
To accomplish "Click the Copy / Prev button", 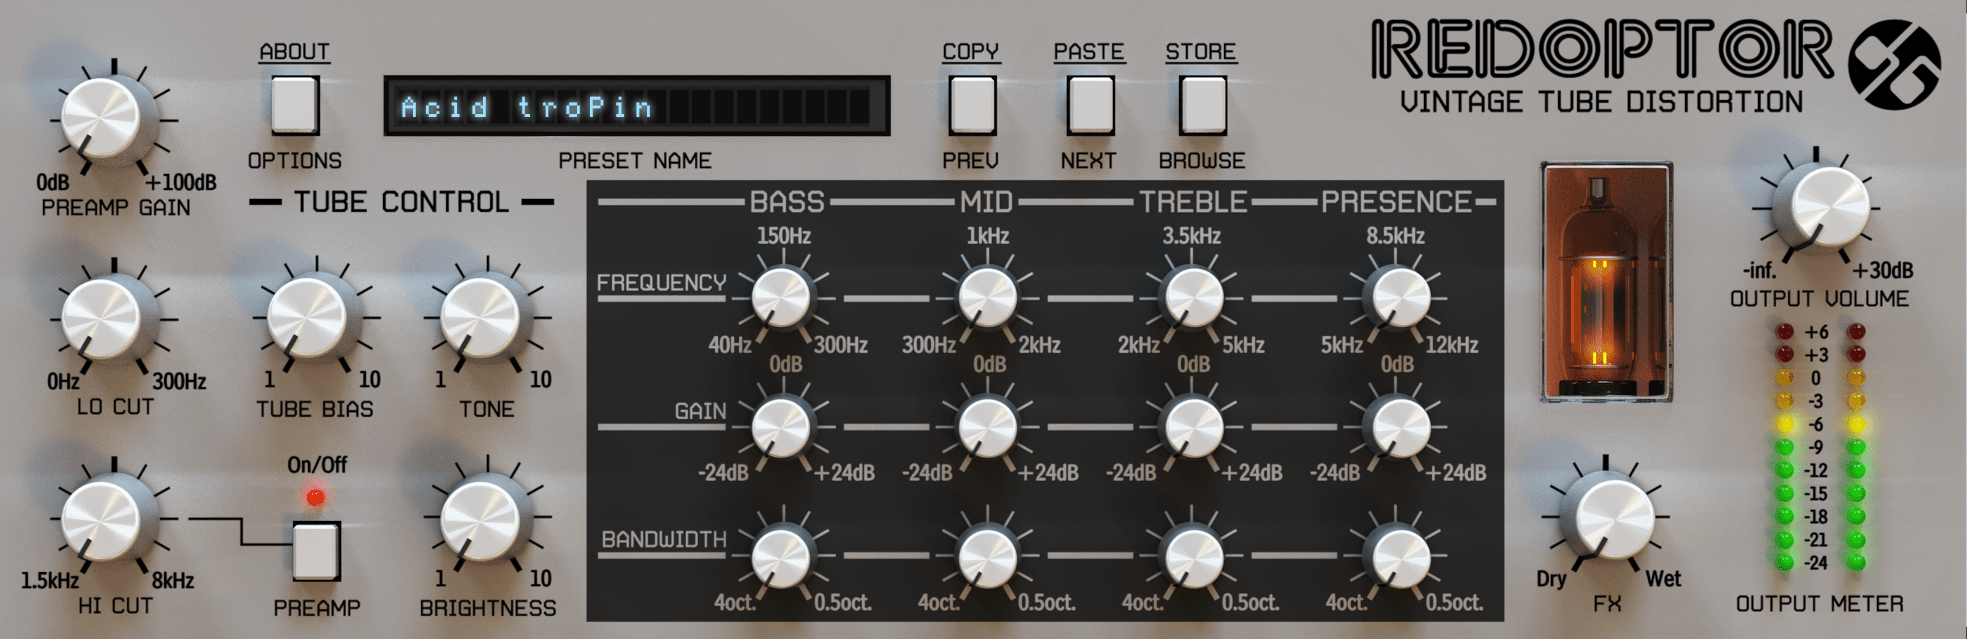I will pos(972,104).
